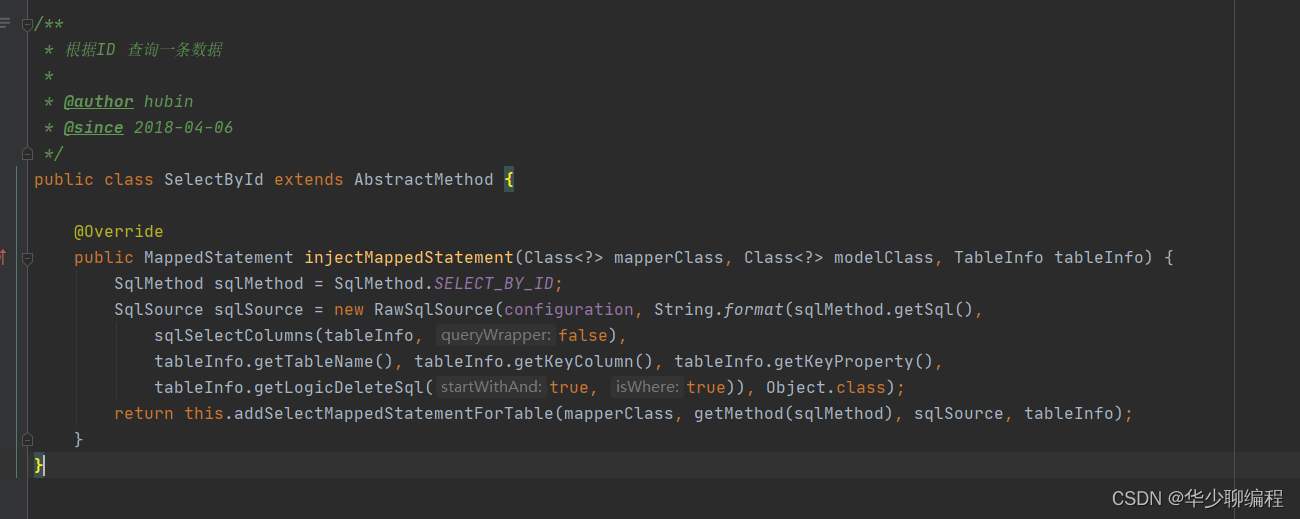Click the @author Javadoc tag
Viewport: 1300px width, 519px height.
[98, 102]
